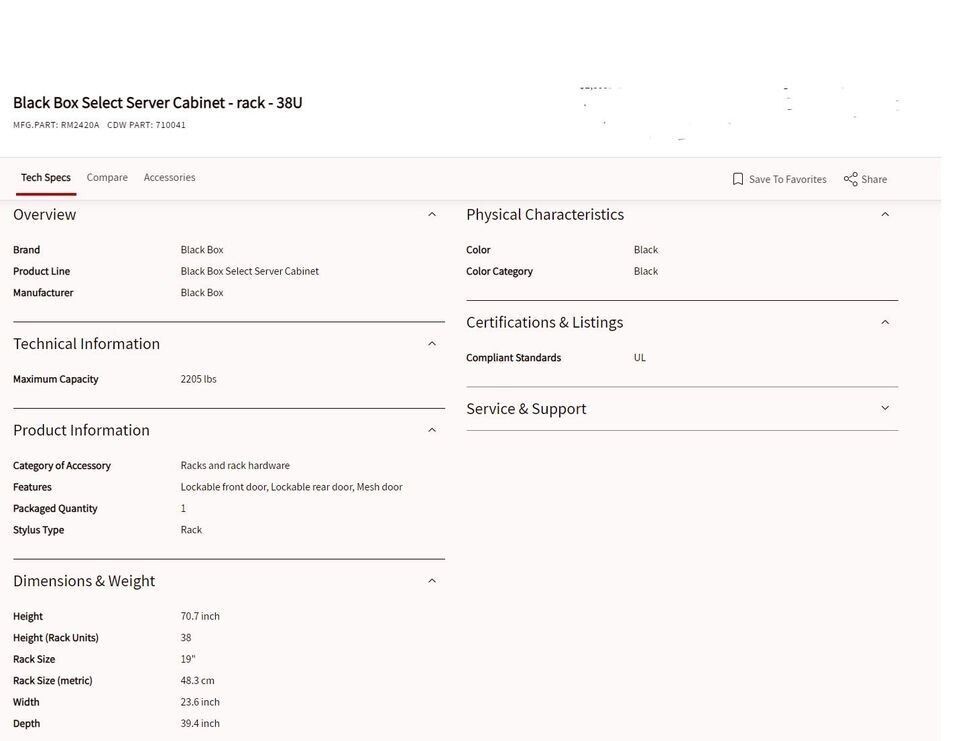960x741 pixels.
Task: Click the Brand value Black Box
Action: [202, 250]
